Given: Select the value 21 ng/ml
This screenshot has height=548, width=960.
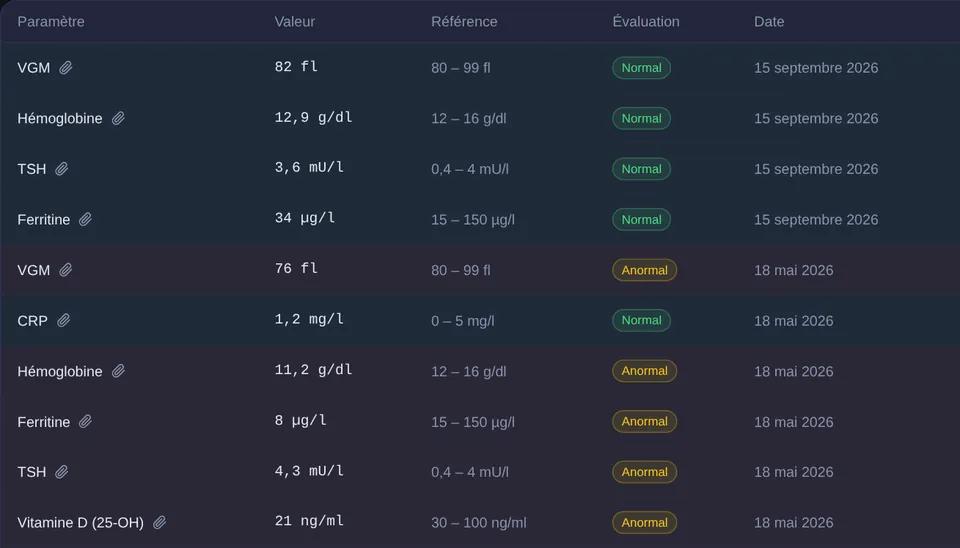Looking at the screenshot, I should [x=309, y=521].
